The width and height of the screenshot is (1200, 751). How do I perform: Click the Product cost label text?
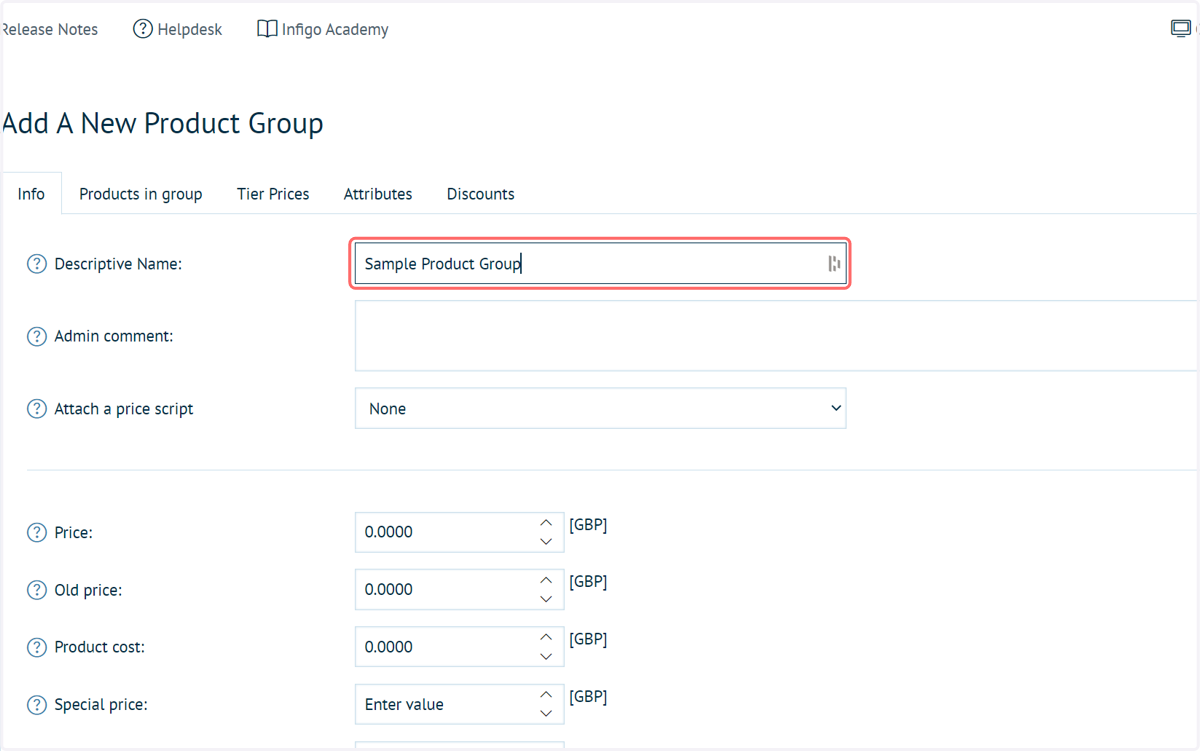coord(100,647)
